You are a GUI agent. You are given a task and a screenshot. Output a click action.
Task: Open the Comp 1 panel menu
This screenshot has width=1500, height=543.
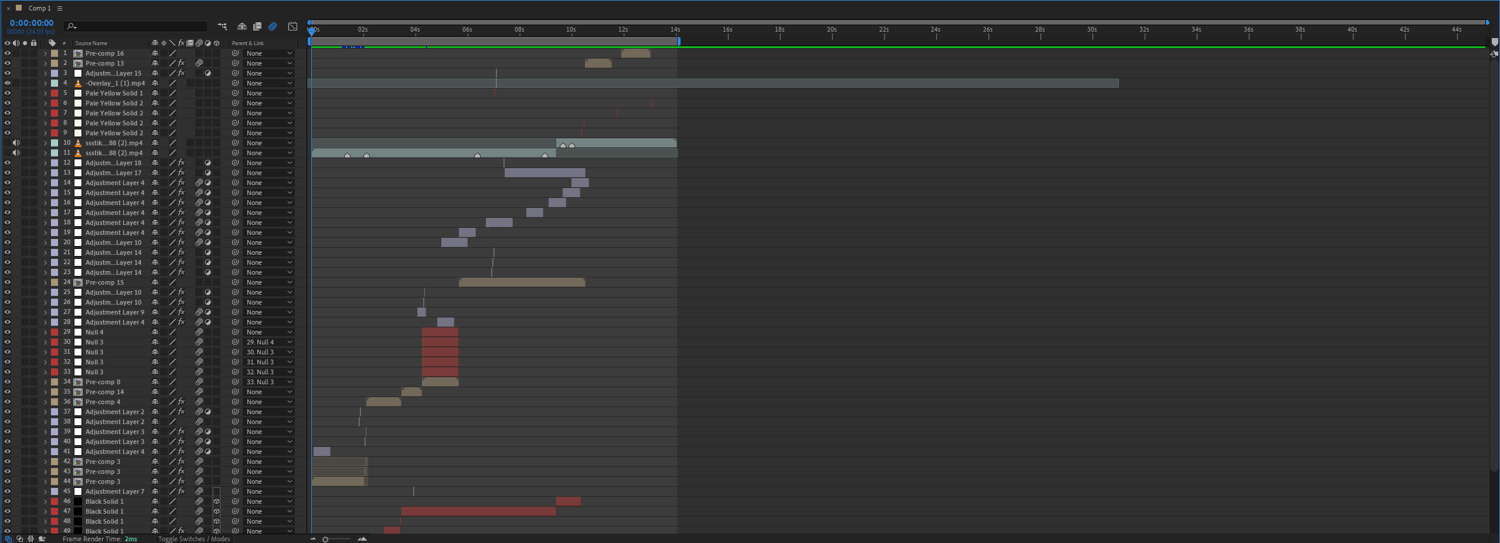[59, 8]
